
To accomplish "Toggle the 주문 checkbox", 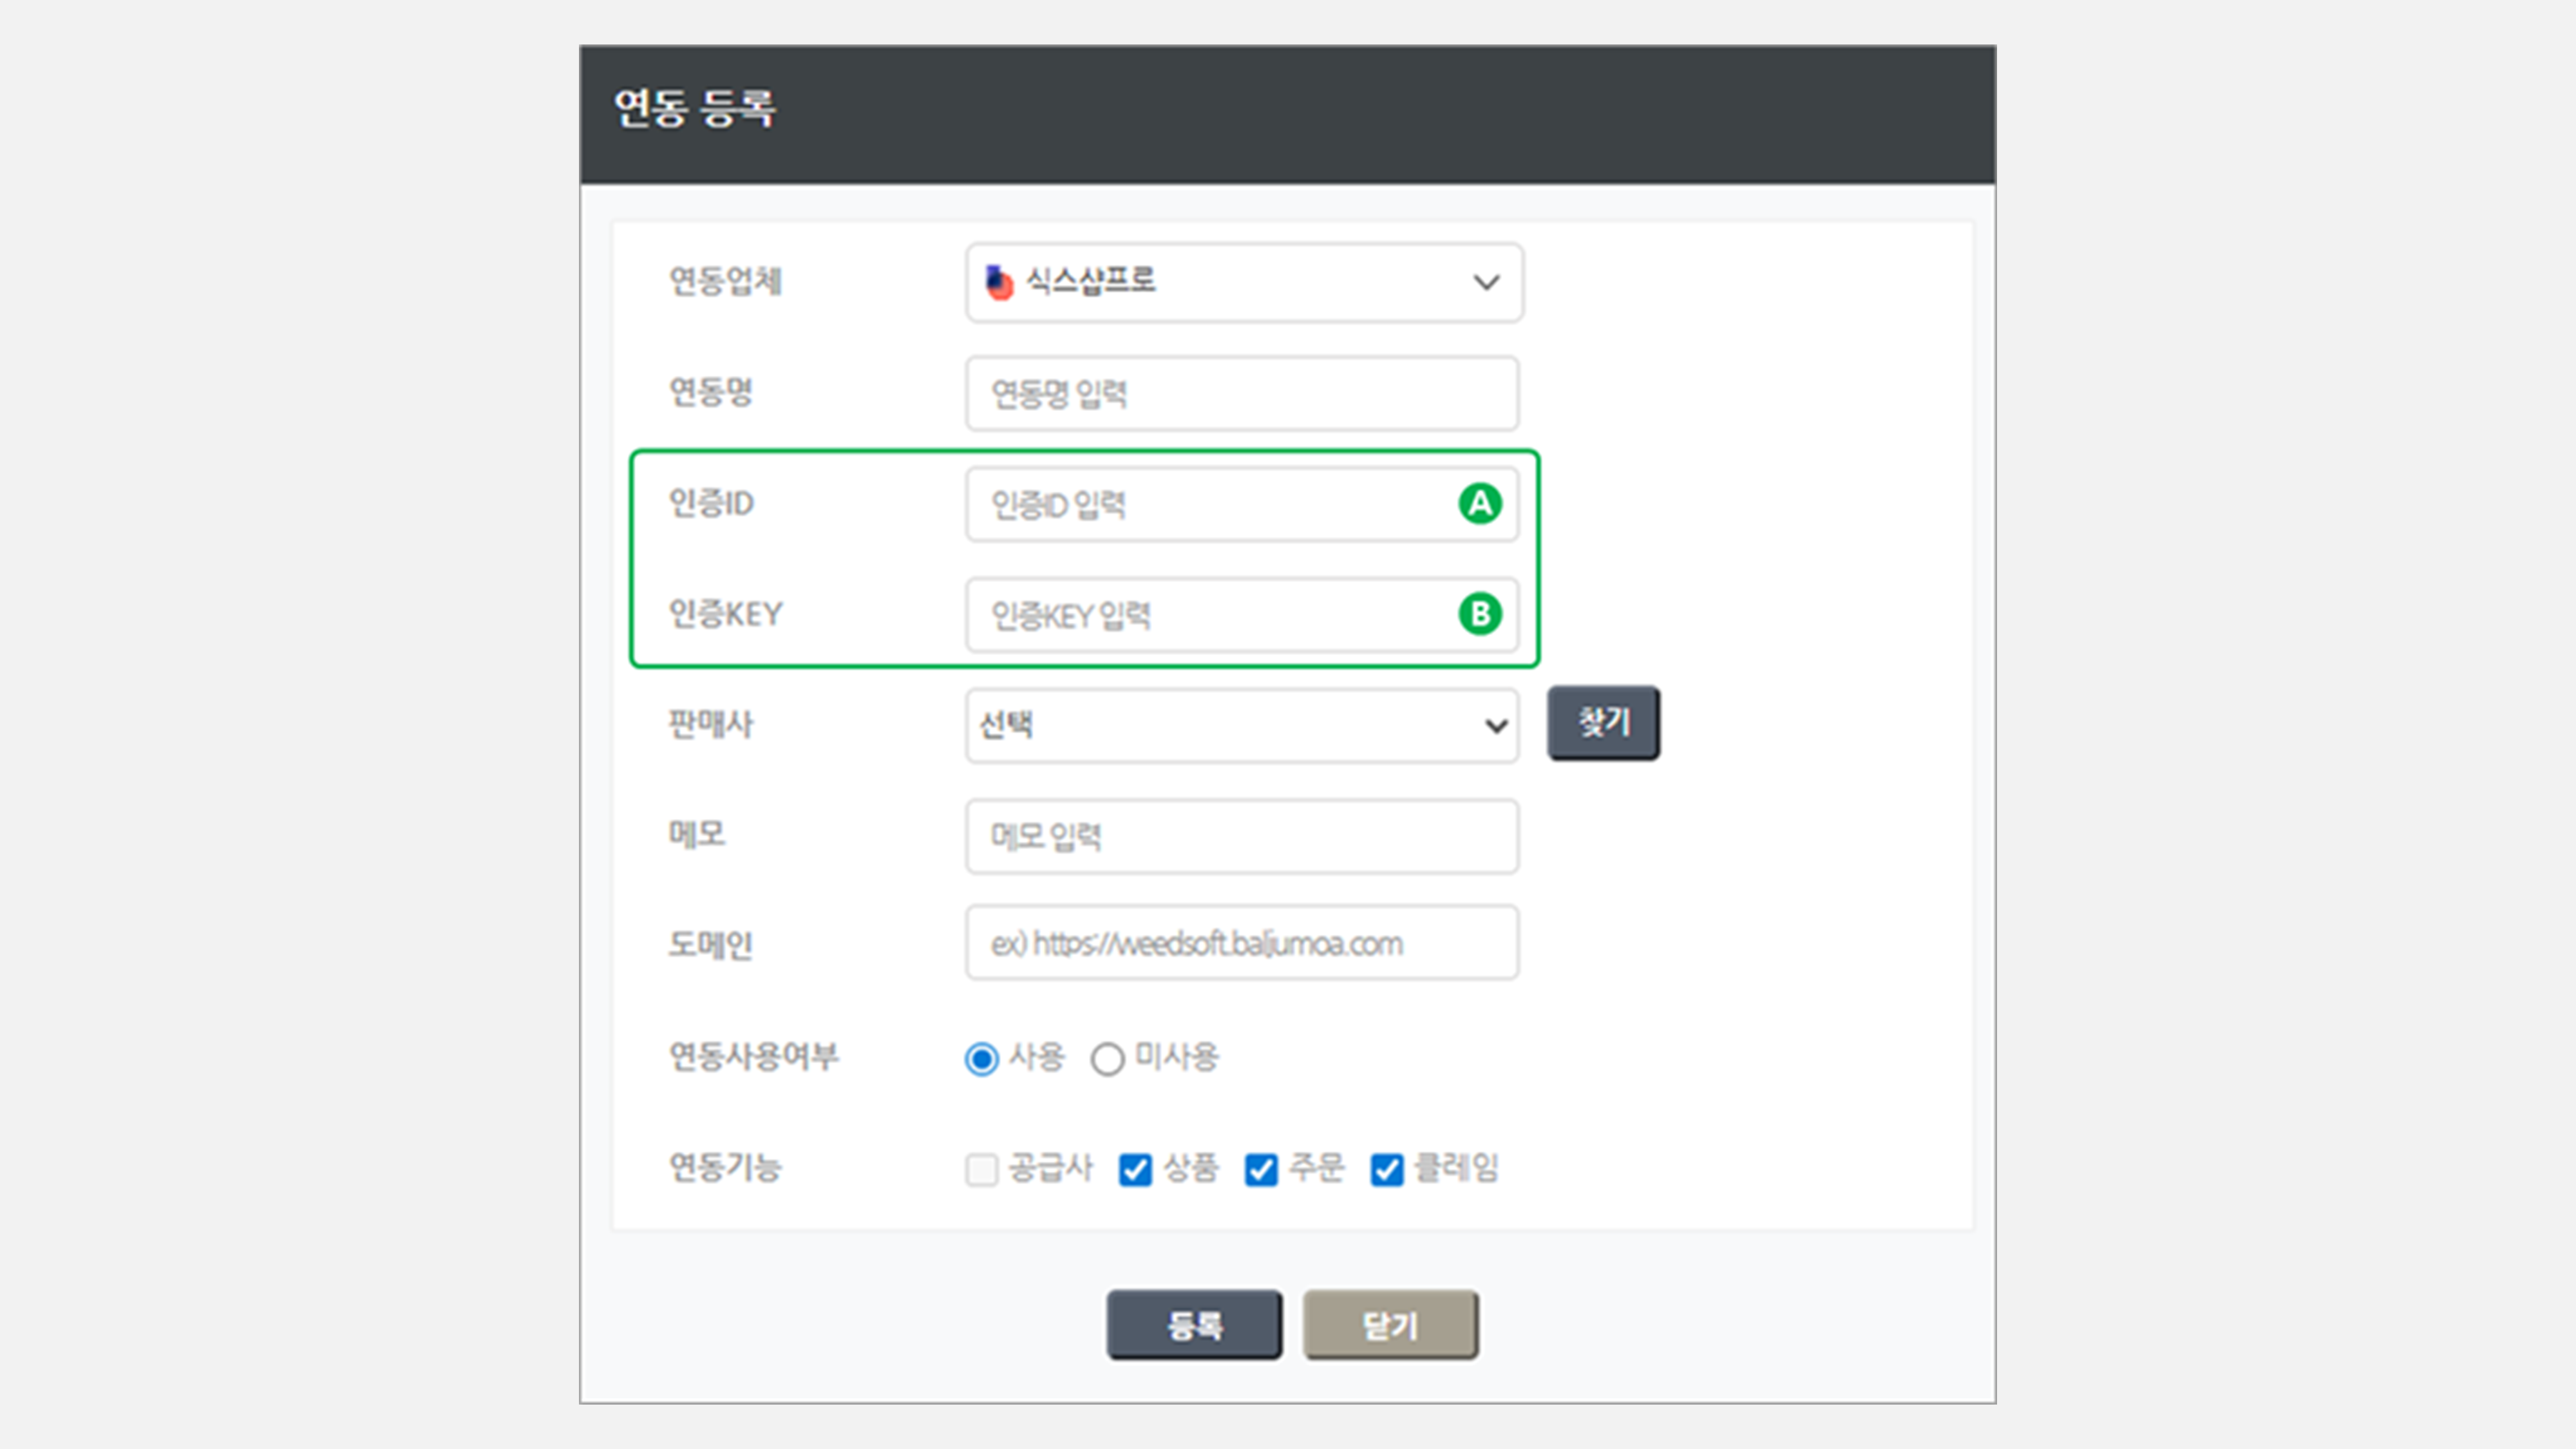I will (1260, 1169).
